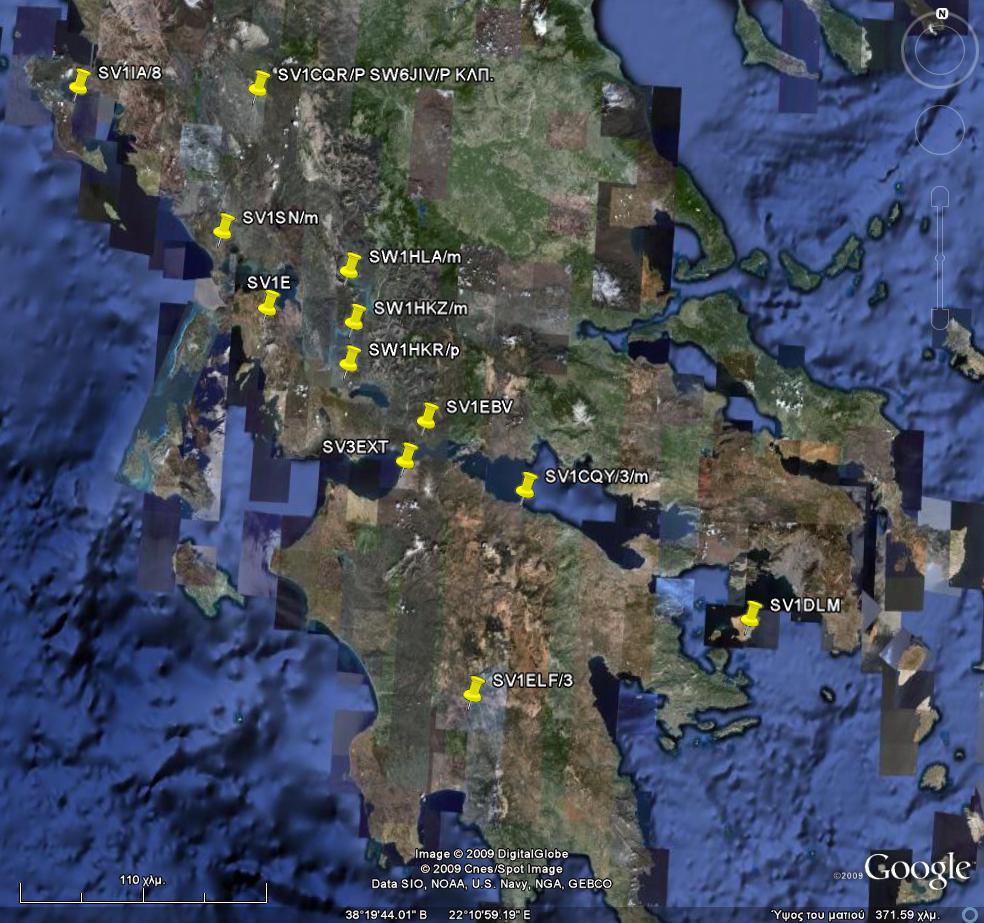Viewport: 984px width, 923px height.
Task: Click the SW1HLA/m yellow pushpin
Action: pyautogui.click(x=350, y=265)
